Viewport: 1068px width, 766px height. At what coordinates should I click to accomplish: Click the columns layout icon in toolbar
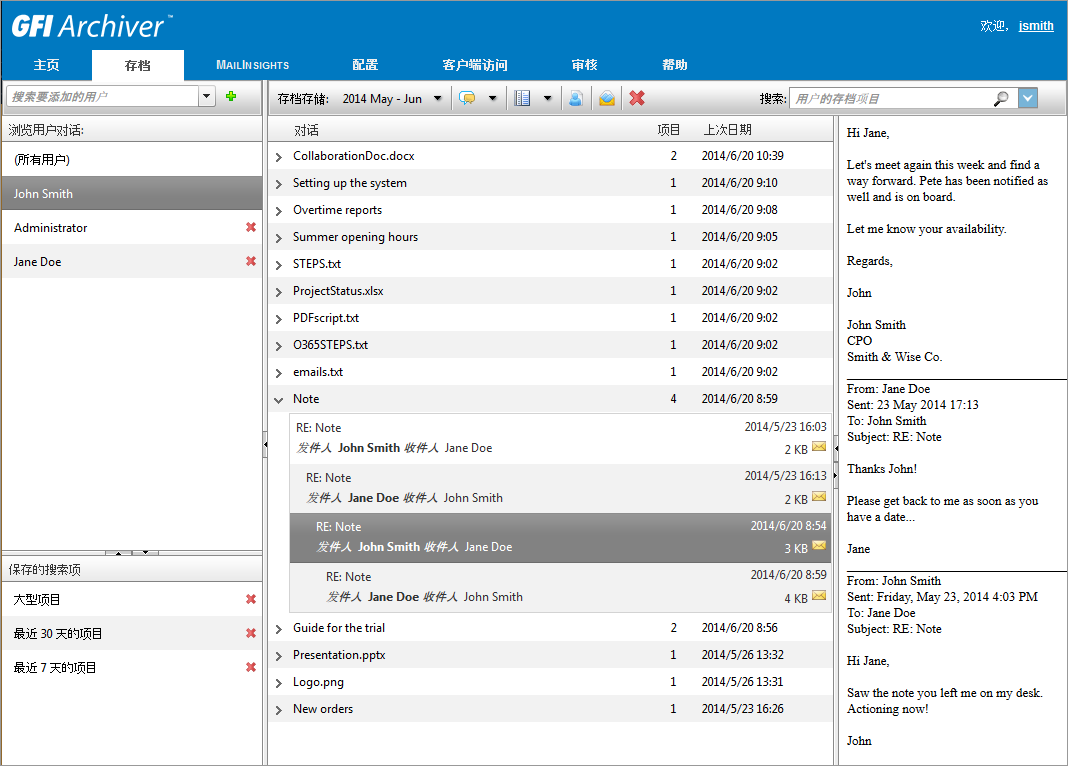pos(521,98)
